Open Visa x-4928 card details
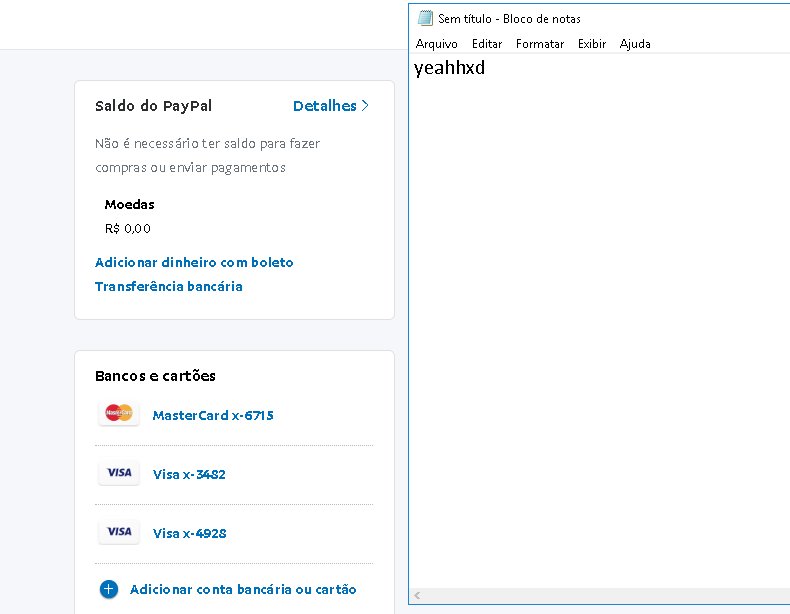The width and height of the screenshot is (790, 614). coord(189,533)
